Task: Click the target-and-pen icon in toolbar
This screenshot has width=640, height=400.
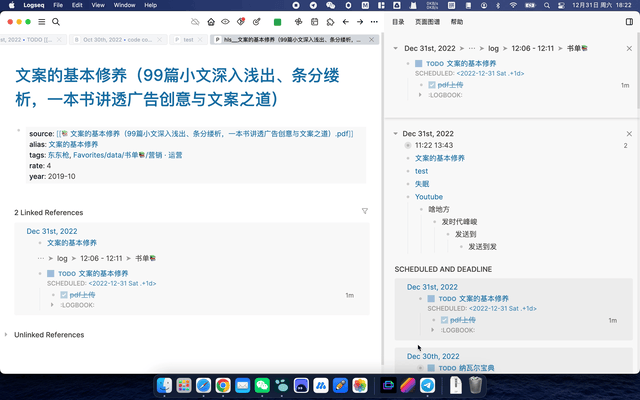Action: click(256, 22)
